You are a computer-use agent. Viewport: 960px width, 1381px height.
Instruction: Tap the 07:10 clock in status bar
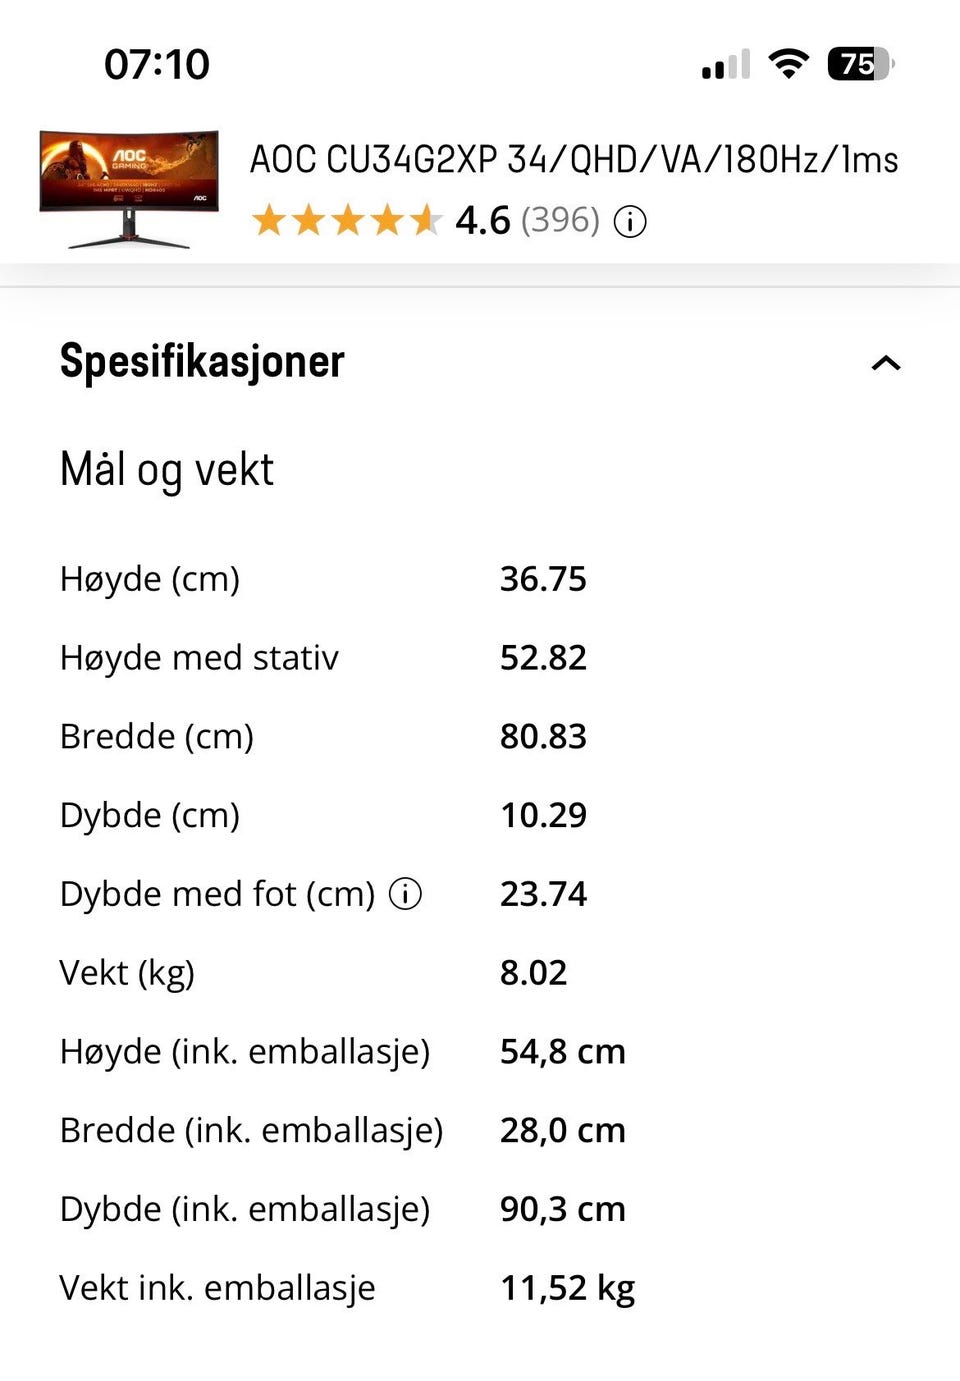[x=157, y=65]
